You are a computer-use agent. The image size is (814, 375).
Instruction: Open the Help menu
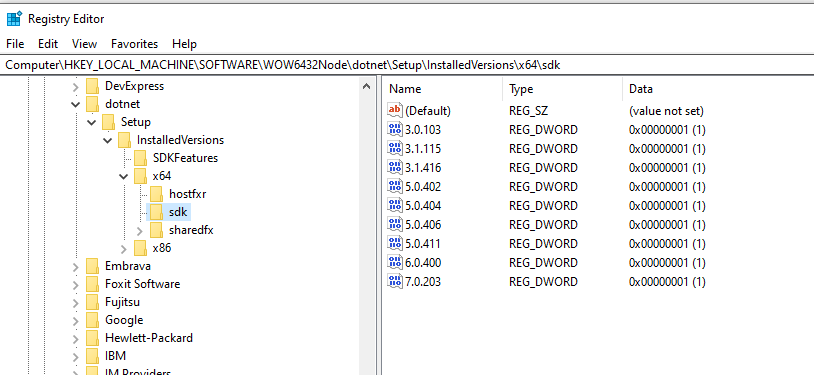[x=184, y=44]
